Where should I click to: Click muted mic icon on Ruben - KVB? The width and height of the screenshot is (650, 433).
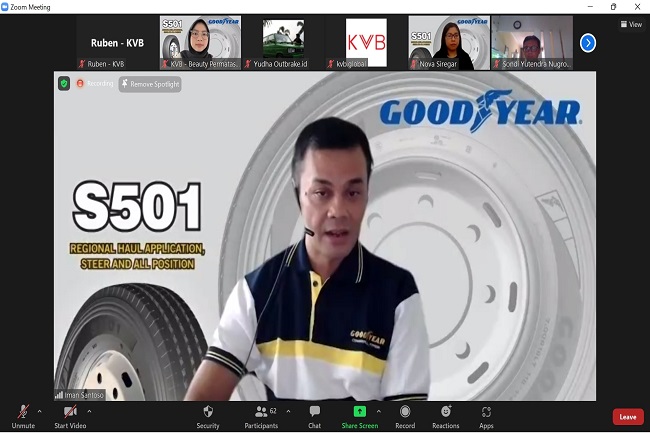click(82, 64)
